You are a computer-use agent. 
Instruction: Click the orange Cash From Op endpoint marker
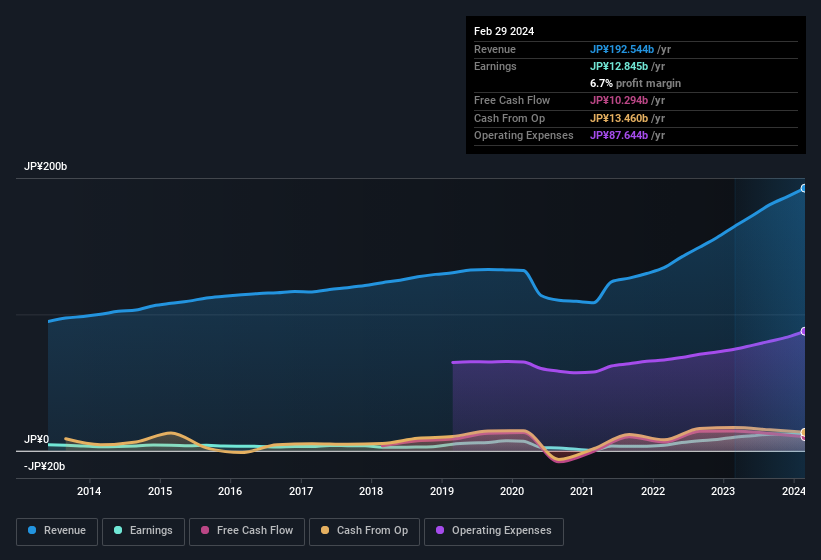point(804,432)
